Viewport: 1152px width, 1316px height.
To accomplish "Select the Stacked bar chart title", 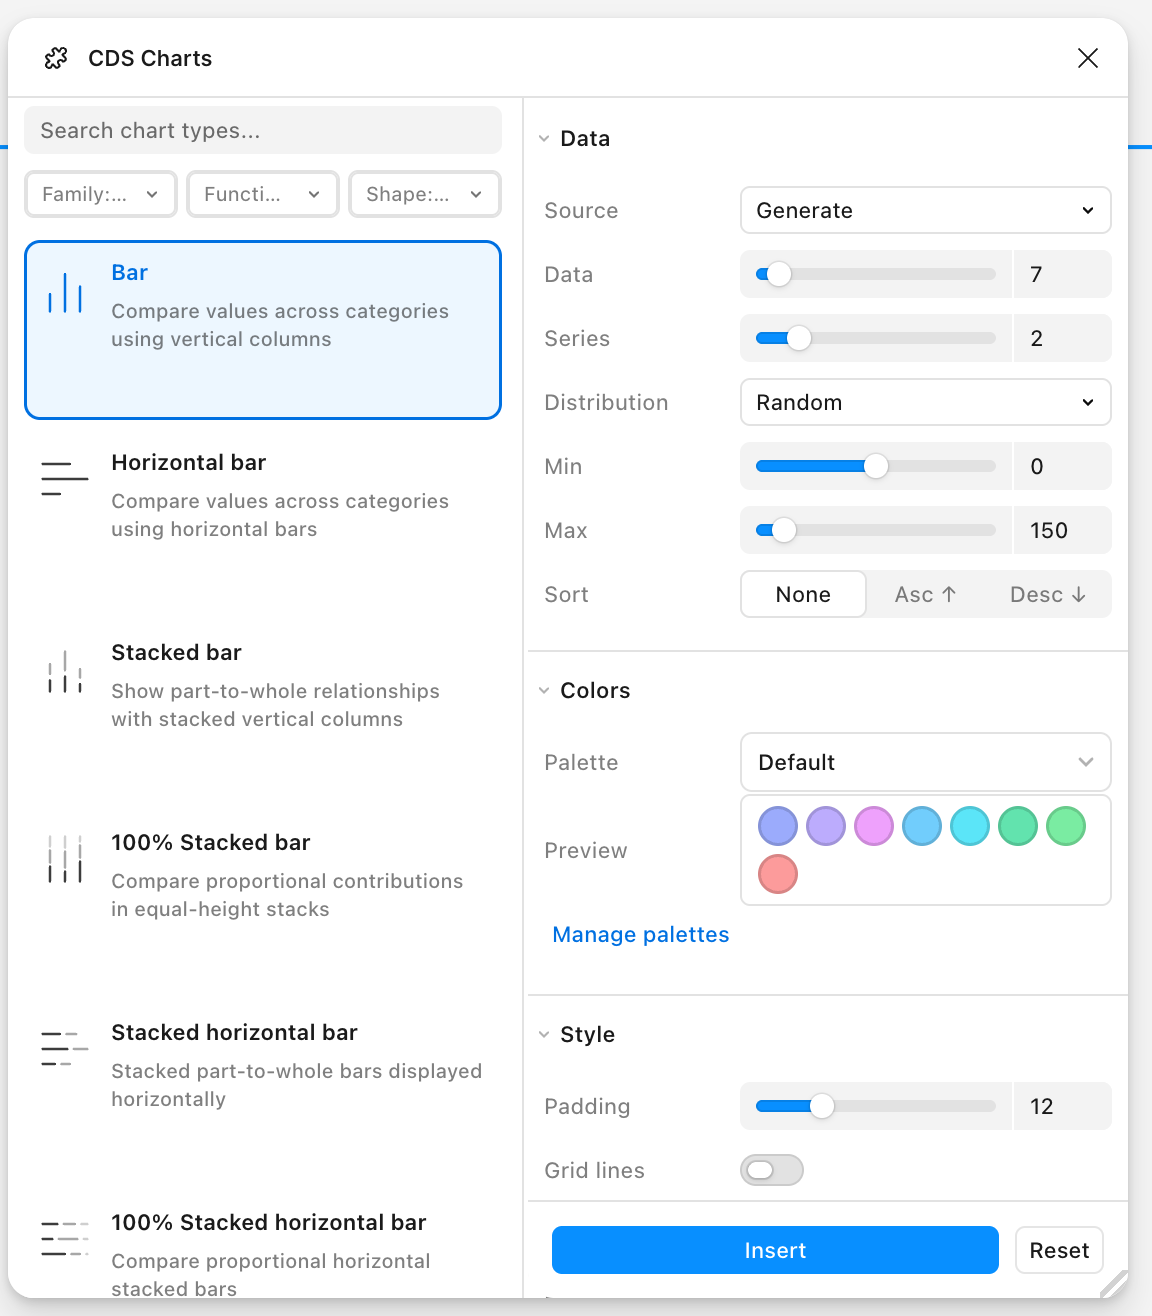I will (x=177, y=652).
